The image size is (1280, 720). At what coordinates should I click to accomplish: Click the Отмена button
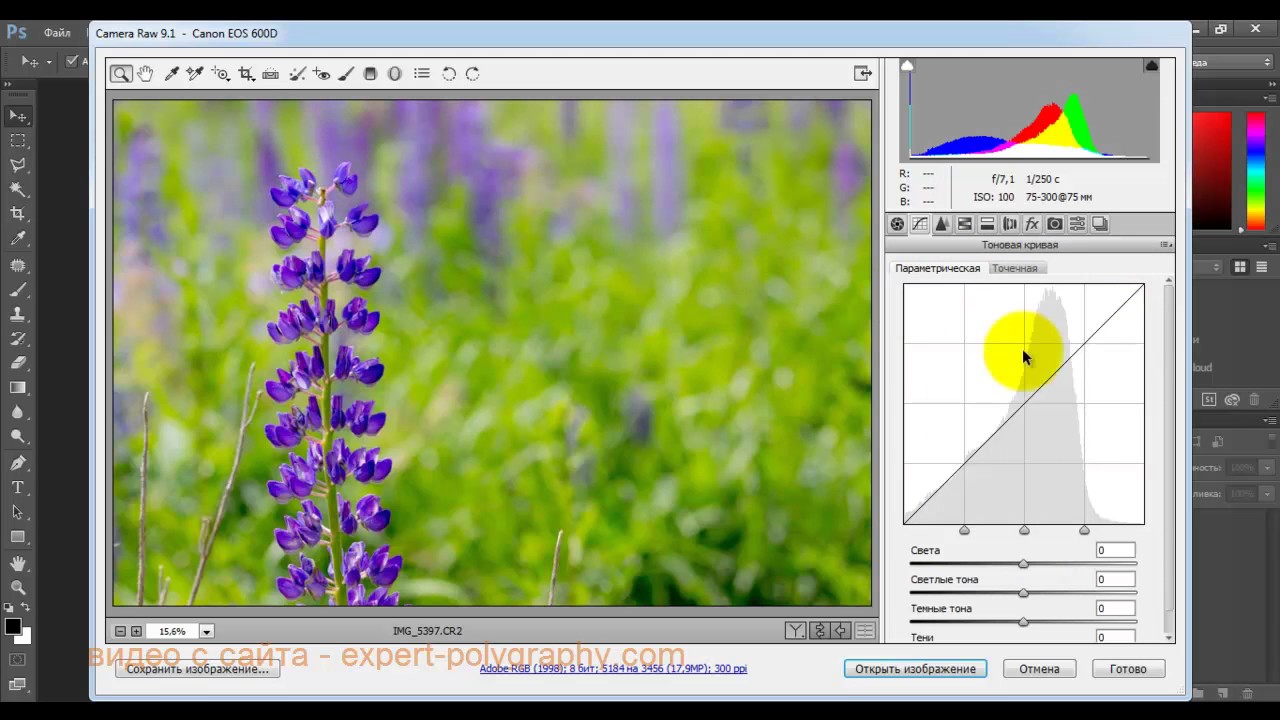point(1040,669)
